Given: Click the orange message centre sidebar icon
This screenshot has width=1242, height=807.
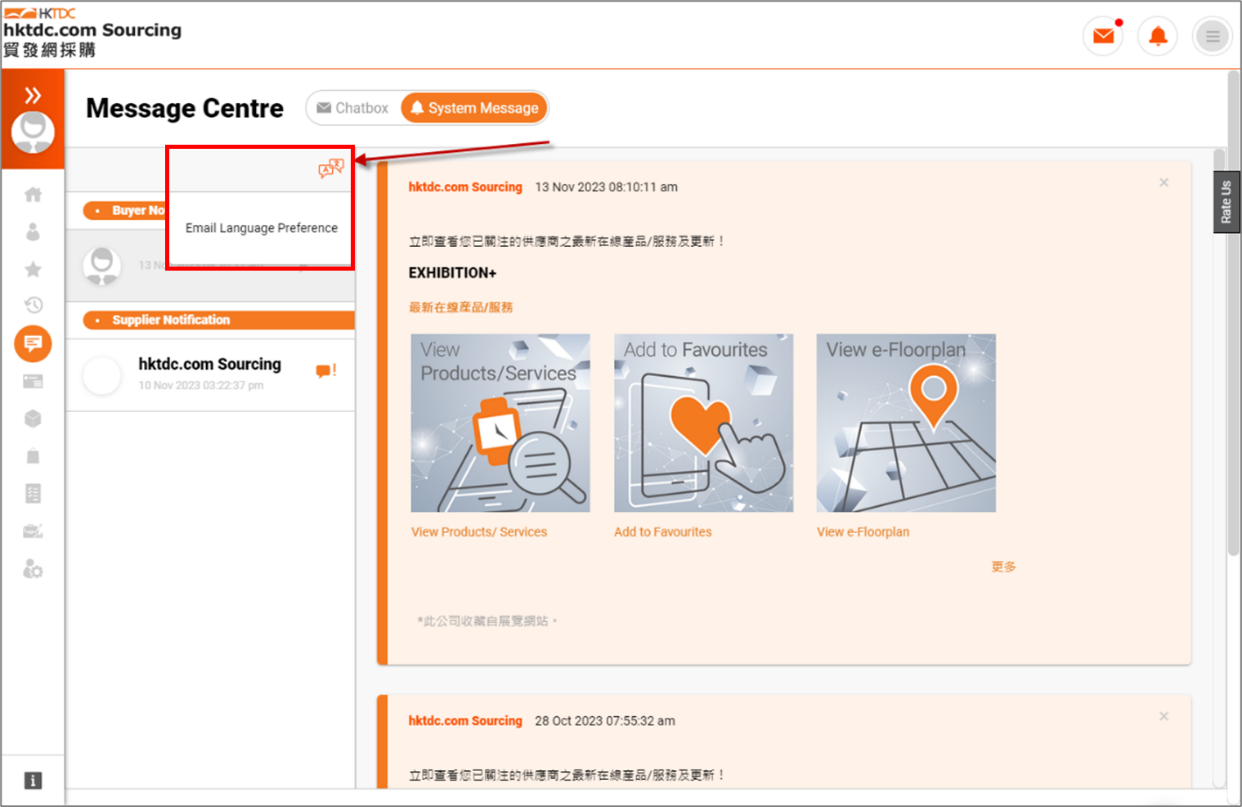Looking at the screenshot, I should 33,344.
